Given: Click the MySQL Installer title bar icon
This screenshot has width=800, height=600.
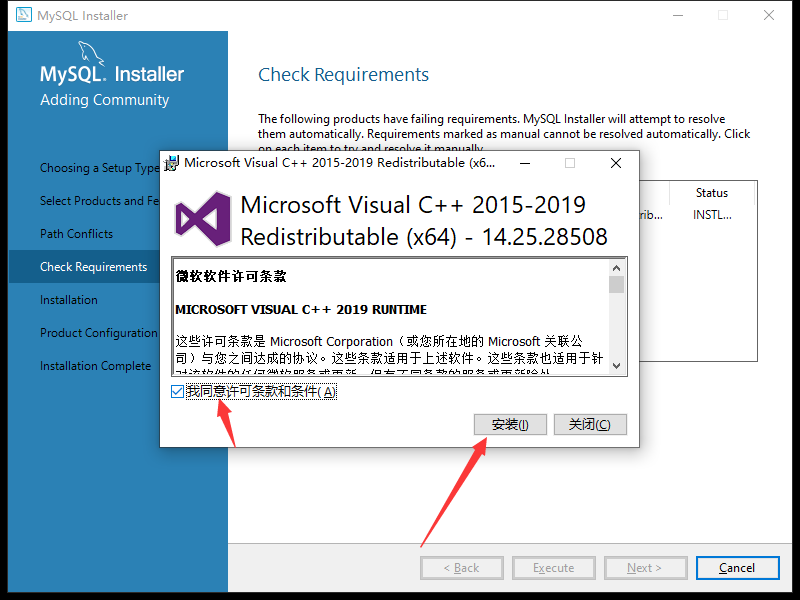Looking at the screenshot, I should coord(23,15).
